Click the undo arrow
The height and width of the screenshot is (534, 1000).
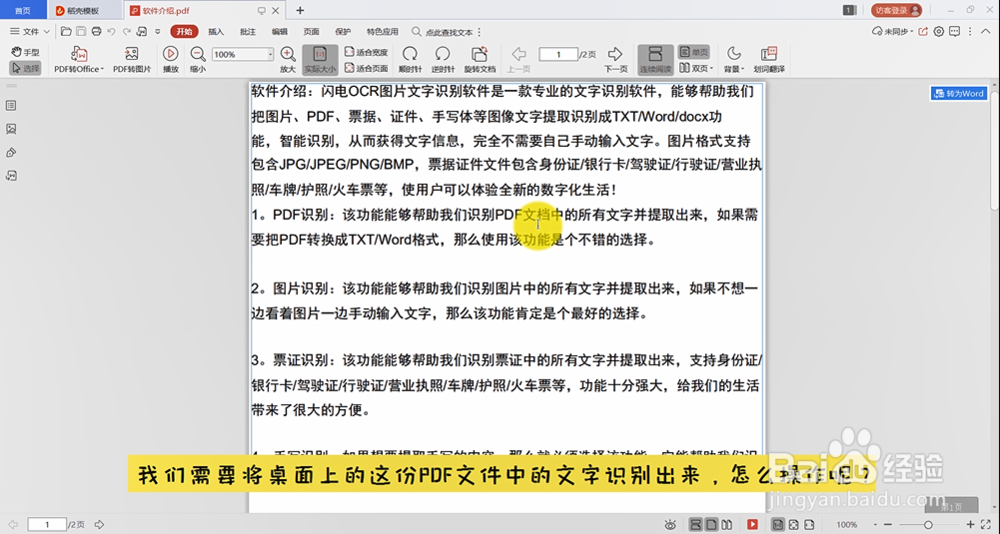click(112, 31)
